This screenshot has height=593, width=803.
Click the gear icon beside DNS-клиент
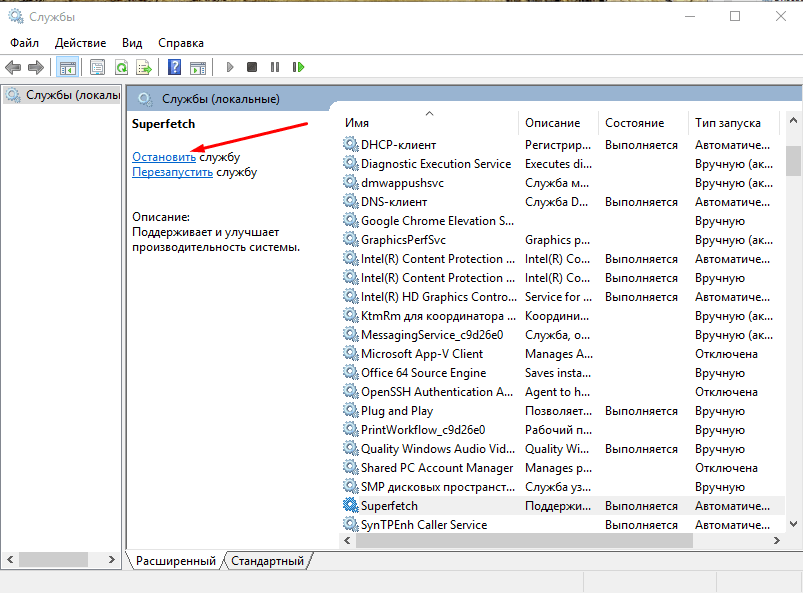pos(350,201)
